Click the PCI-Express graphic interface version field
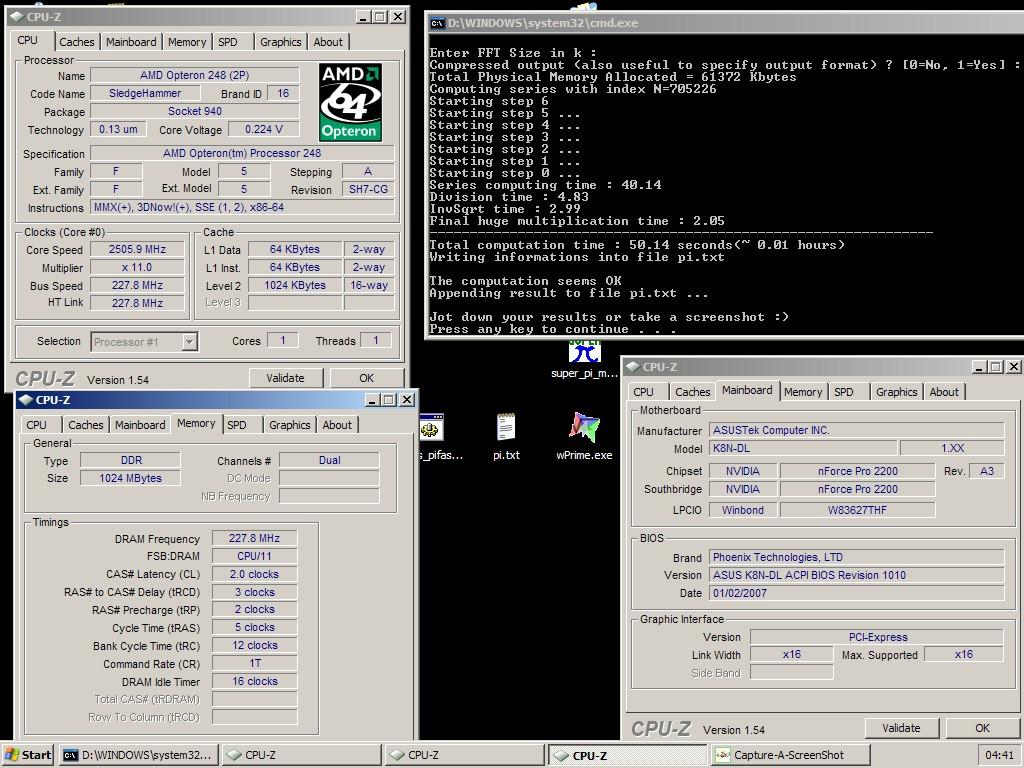This screenshot has height=768, width=1024. 877,637
